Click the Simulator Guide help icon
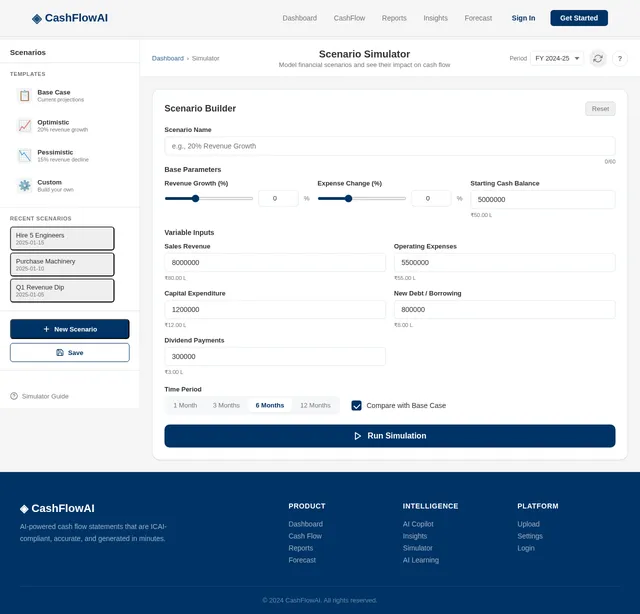 point(14,396)
